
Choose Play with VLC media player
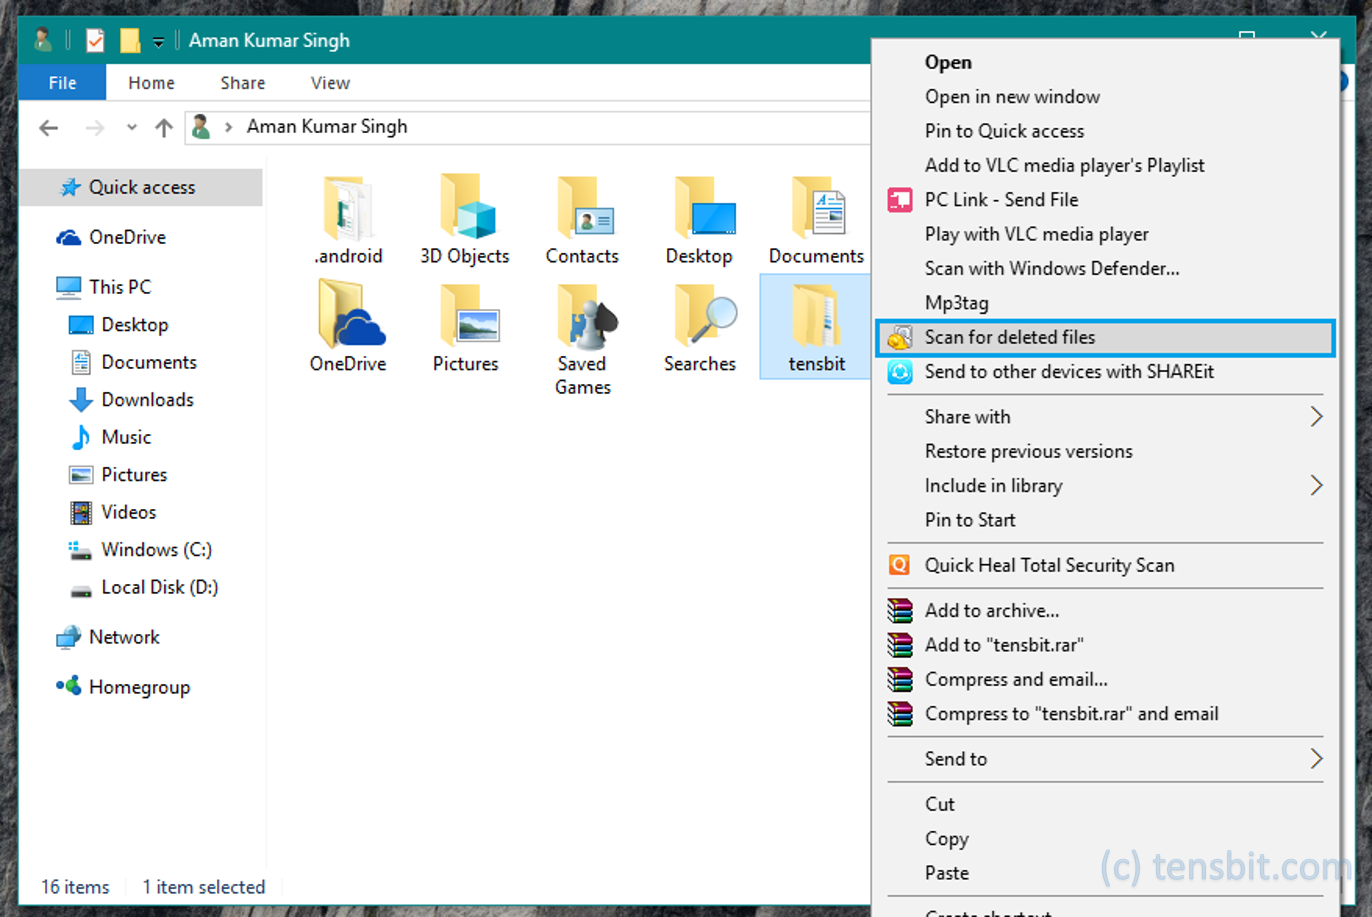[x=1036, y=234]
